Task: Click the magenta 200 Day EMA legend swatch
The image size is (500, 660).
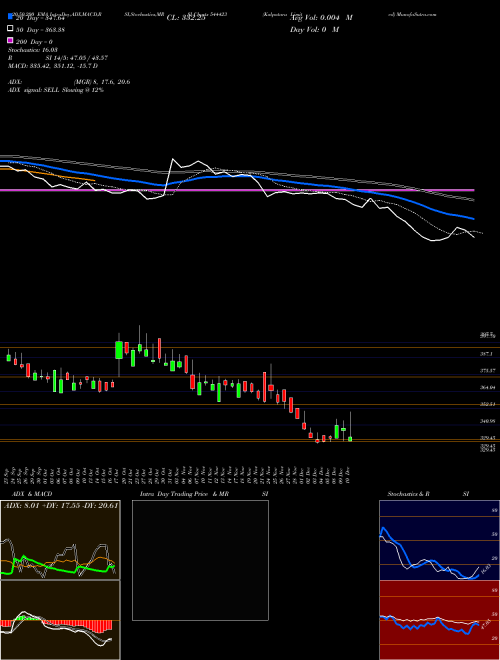Action: [x=10, y=40]
